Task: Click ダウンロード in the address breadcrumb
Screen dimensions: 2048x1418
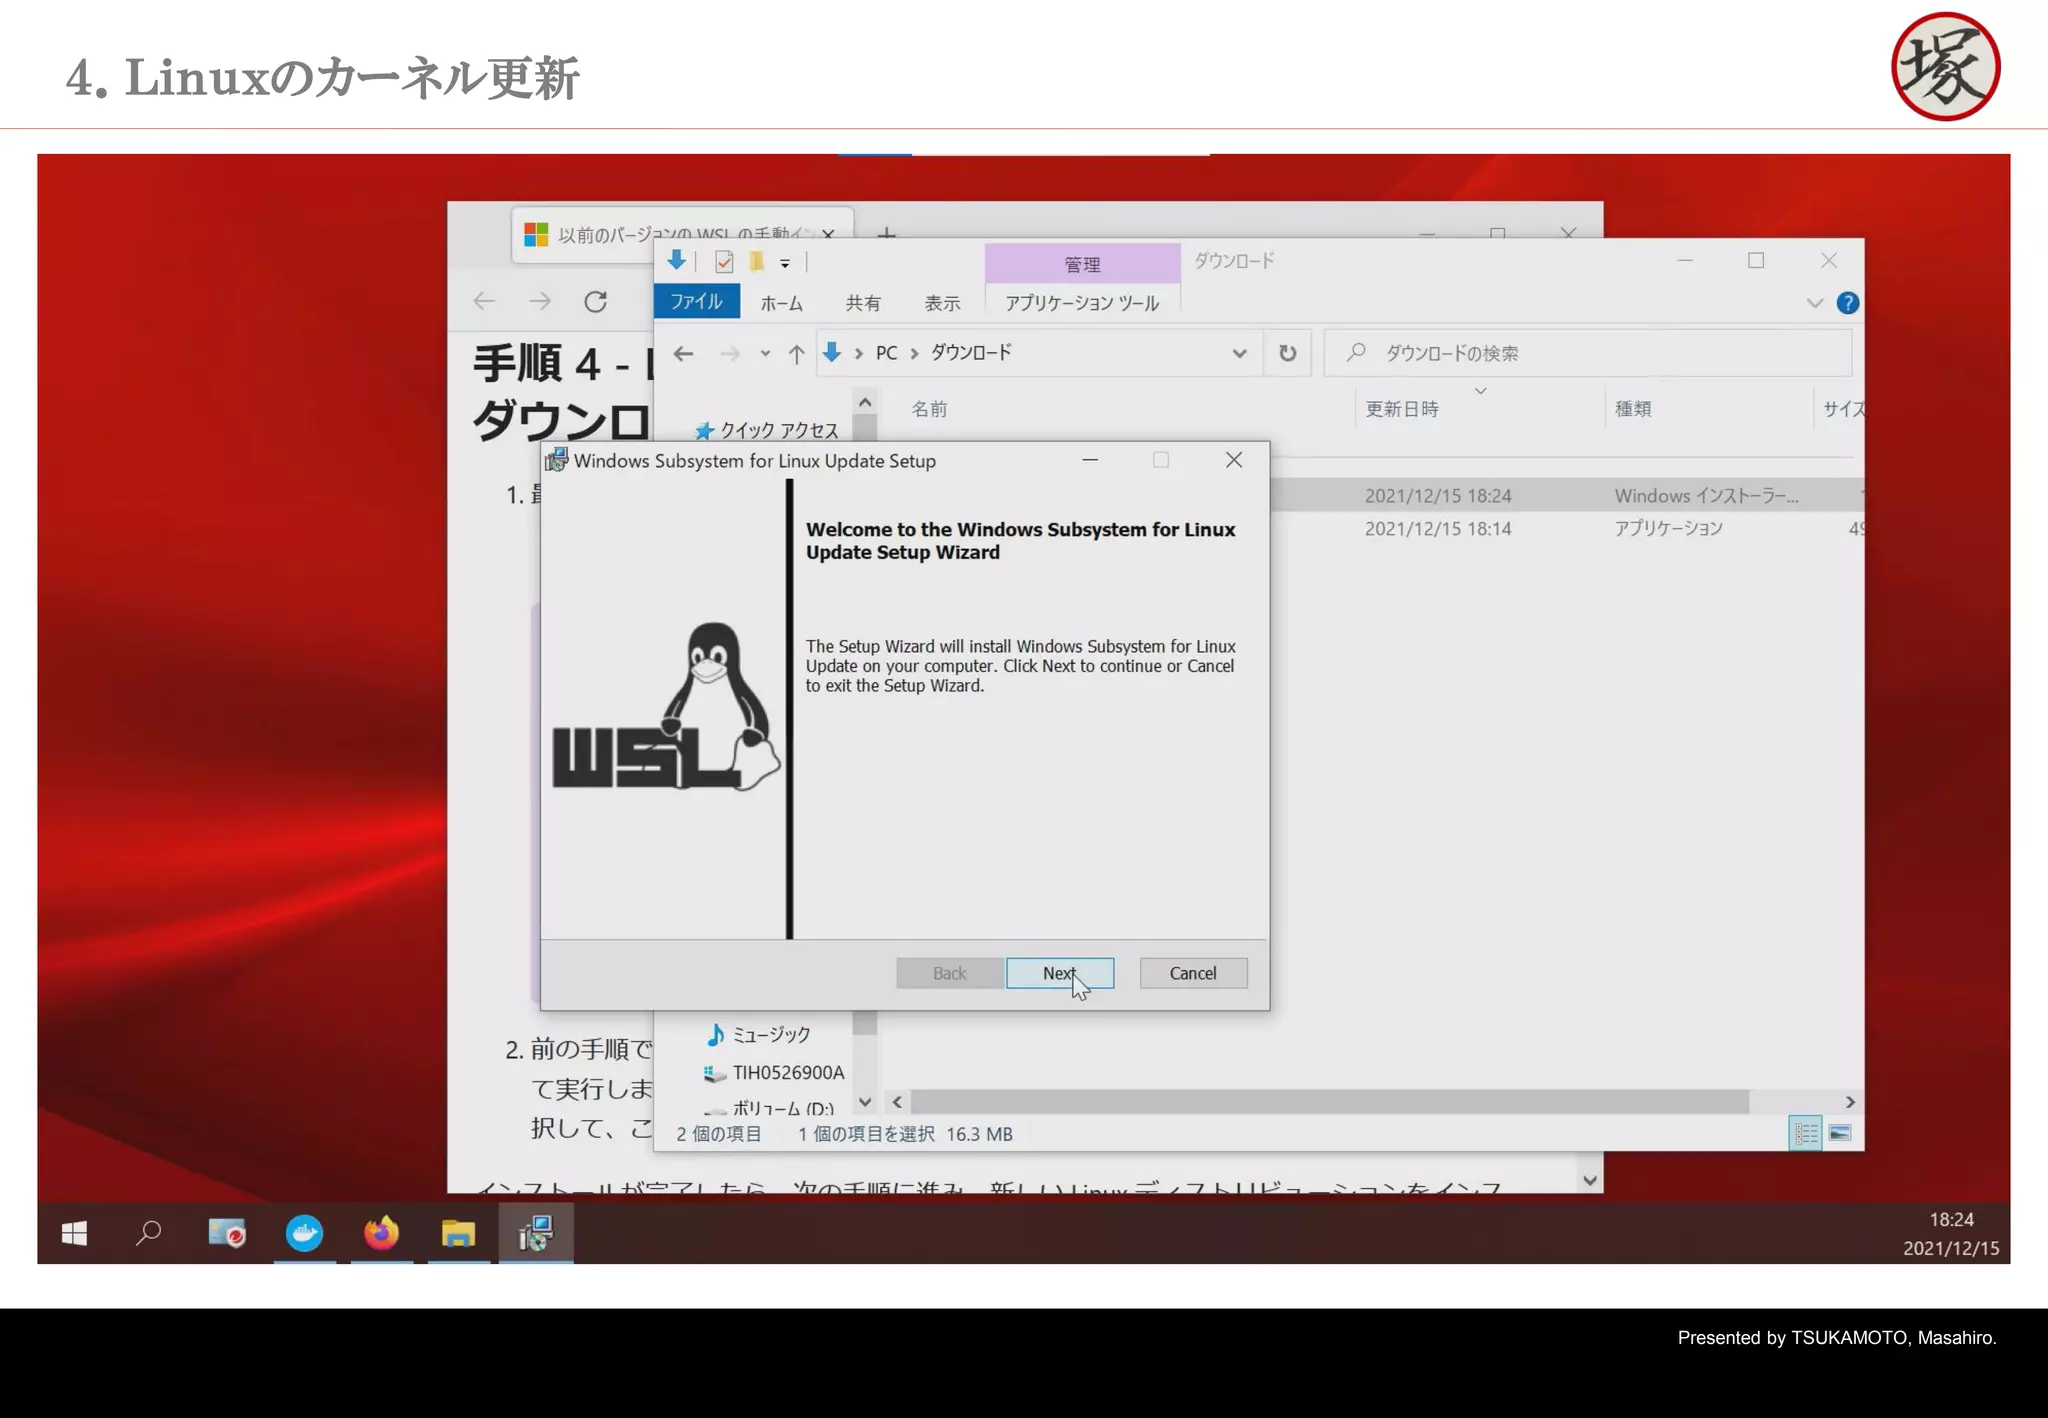Action: point(971,353)
